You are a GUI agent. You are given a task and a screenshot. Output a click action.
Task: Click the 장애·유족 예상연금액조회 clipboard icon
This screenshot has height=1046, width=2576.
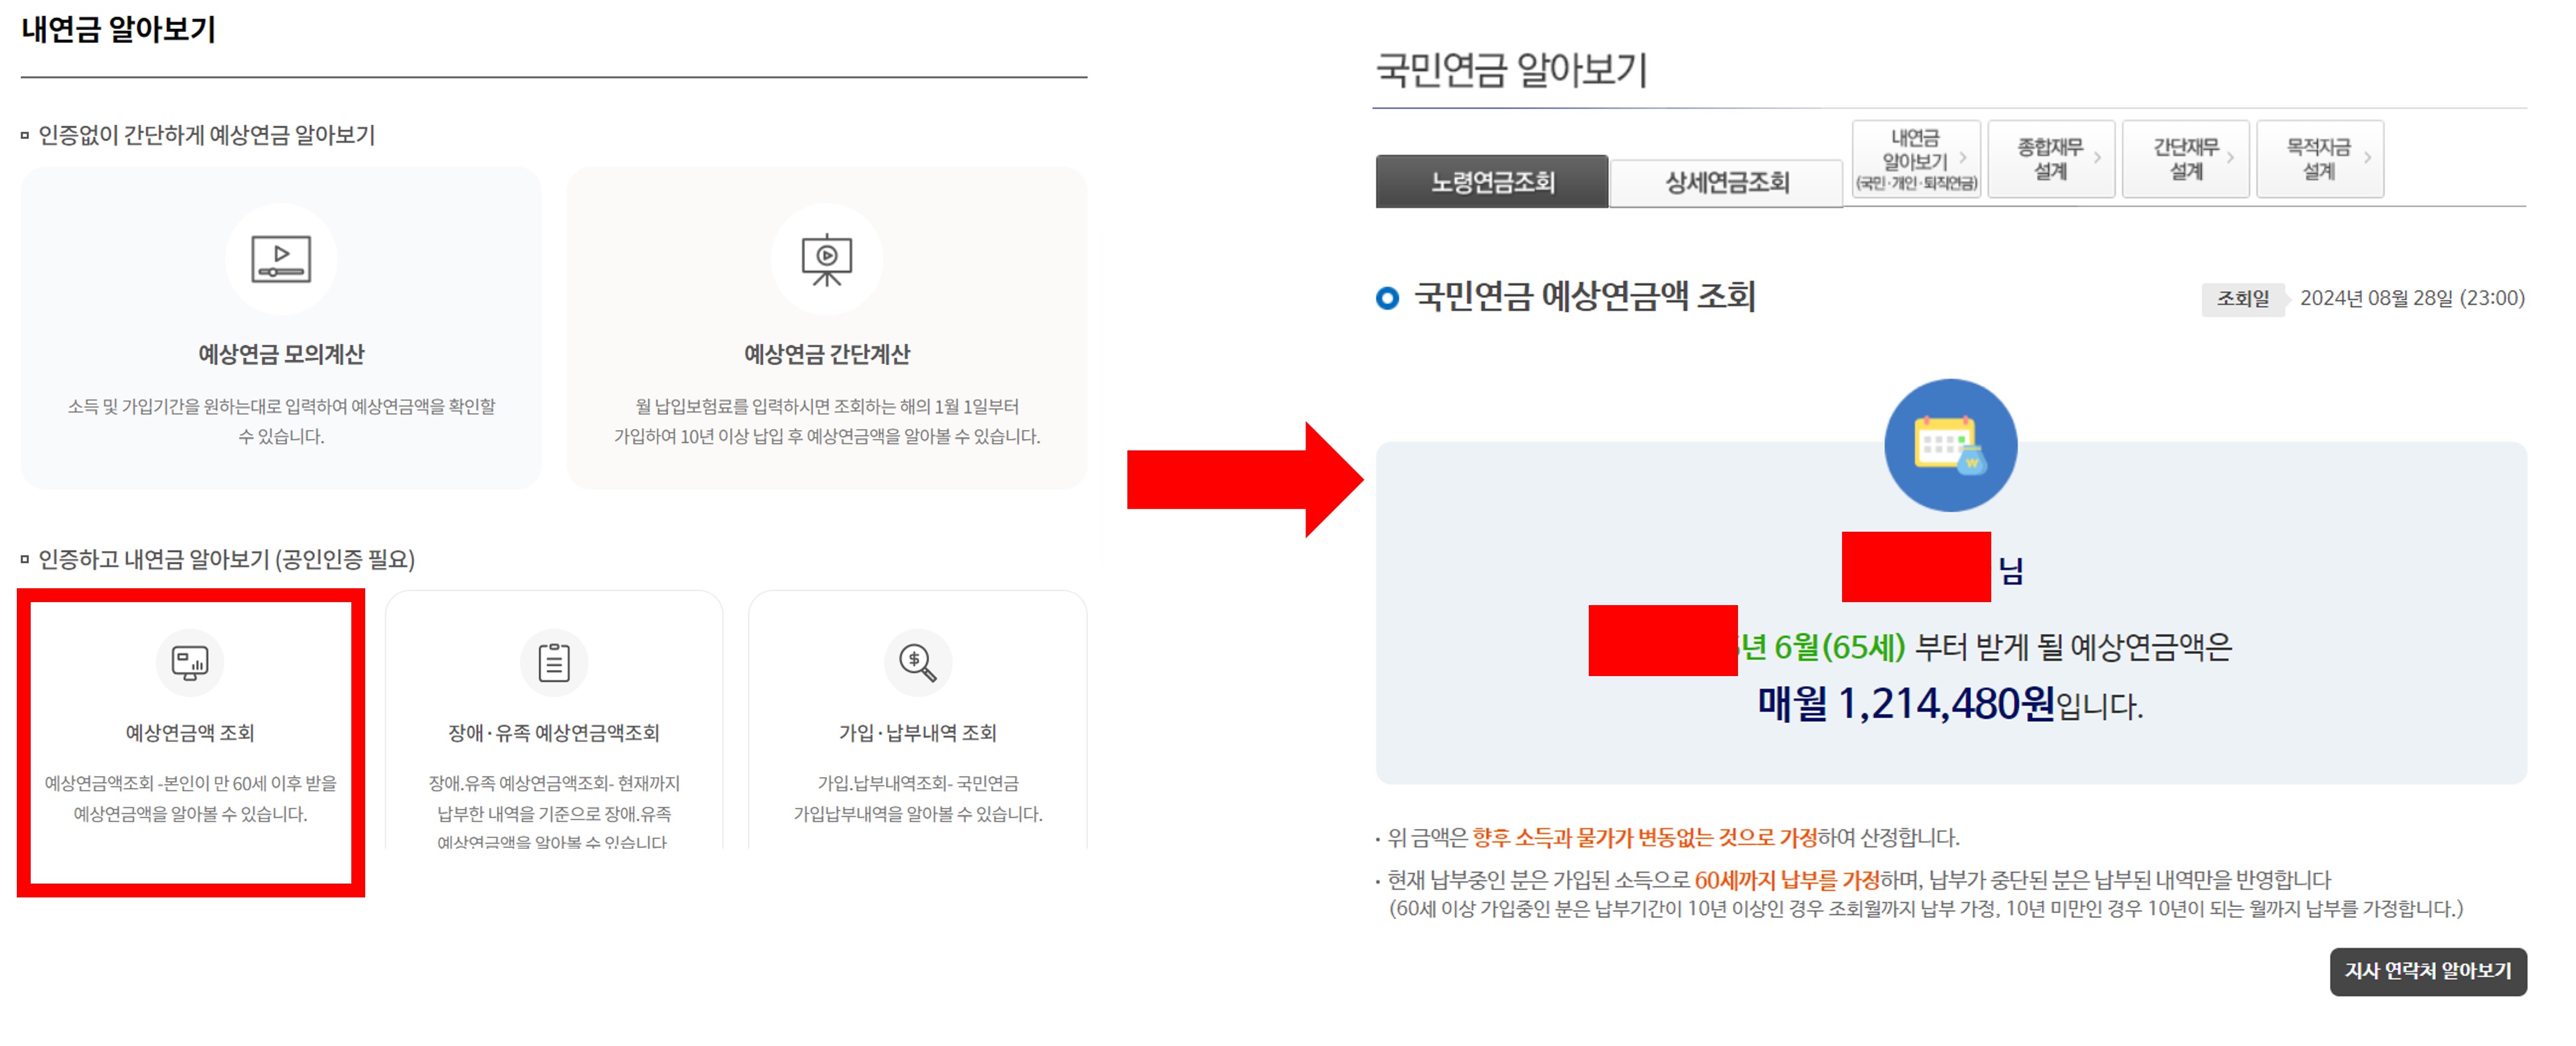pyautogui.click(x=553, y=662)
